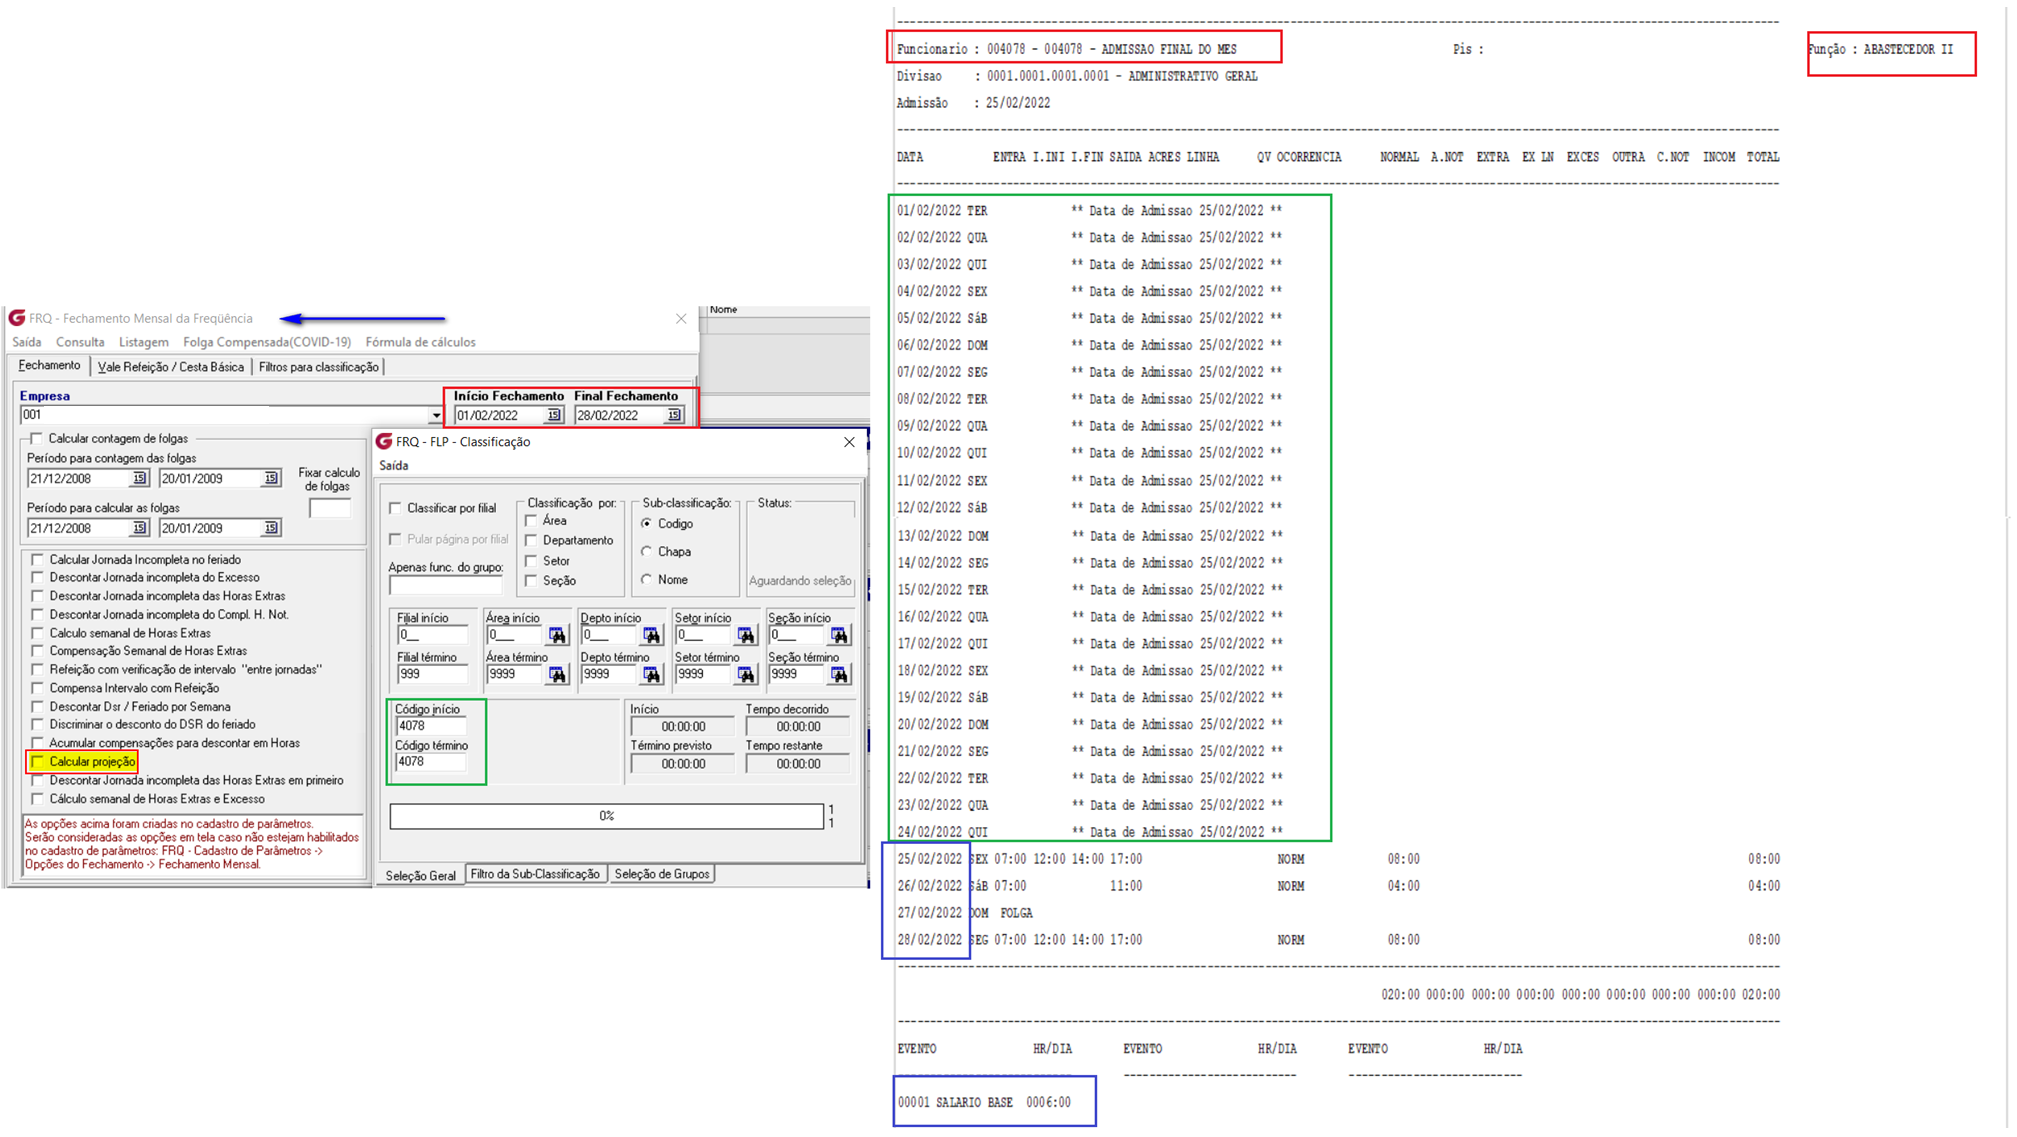
Task: Open the Início Fechamento calendar picker
Action: (x=554, y=415)
